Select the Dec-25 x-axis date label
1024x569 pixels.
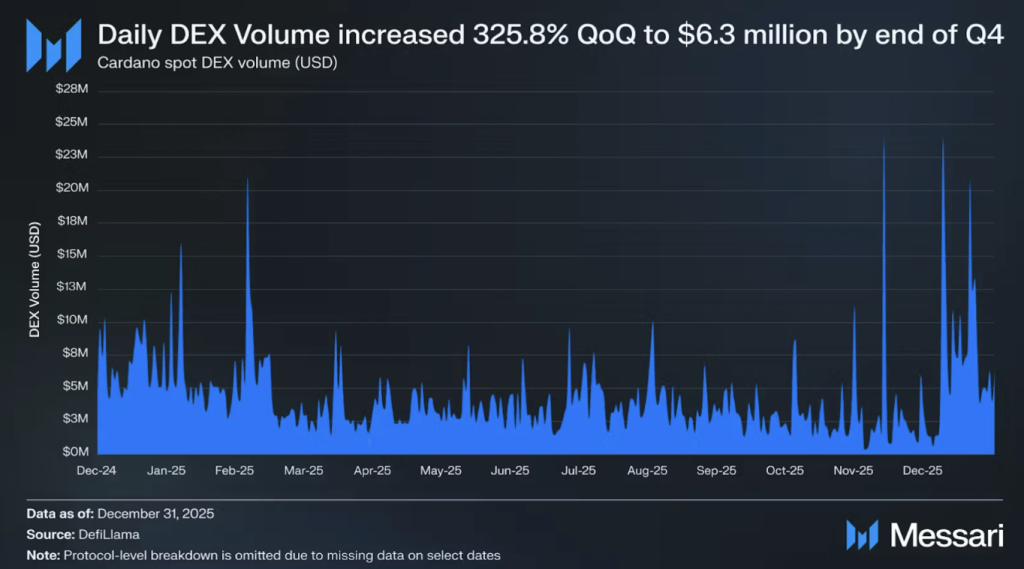pyautogui.click(x=922, y=469)
